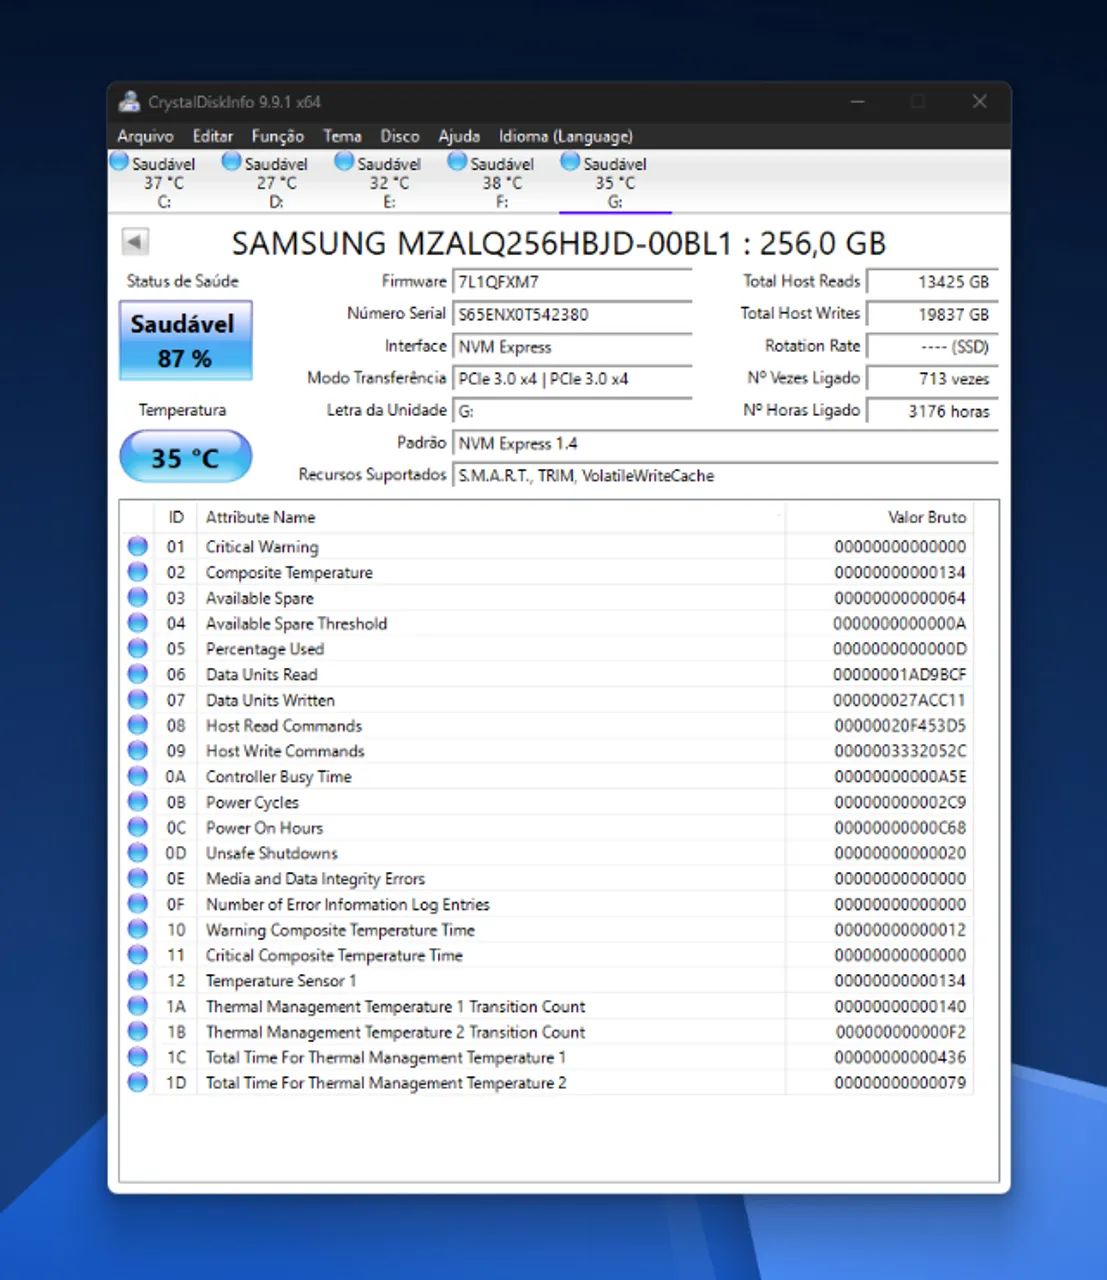Click the Firmware field 7L1QFXM7

(x=572, y=282)
